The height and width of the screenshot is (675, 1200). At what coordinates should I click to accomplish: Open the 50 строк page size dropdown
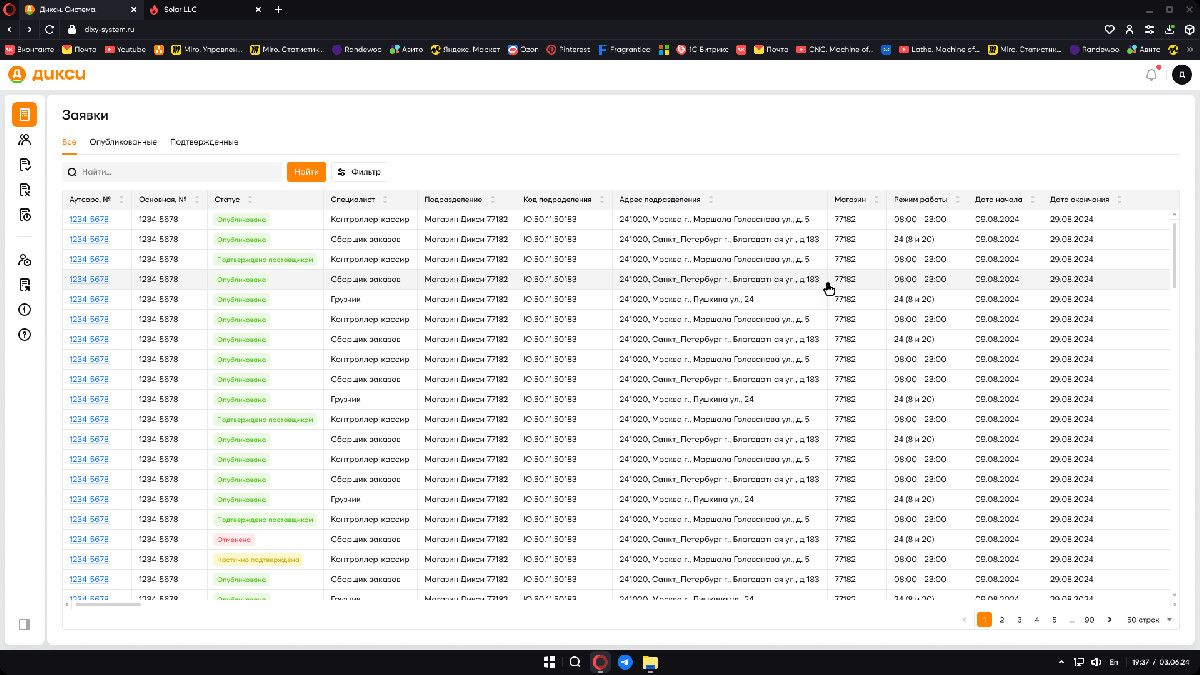click(x=1149, y=620)
